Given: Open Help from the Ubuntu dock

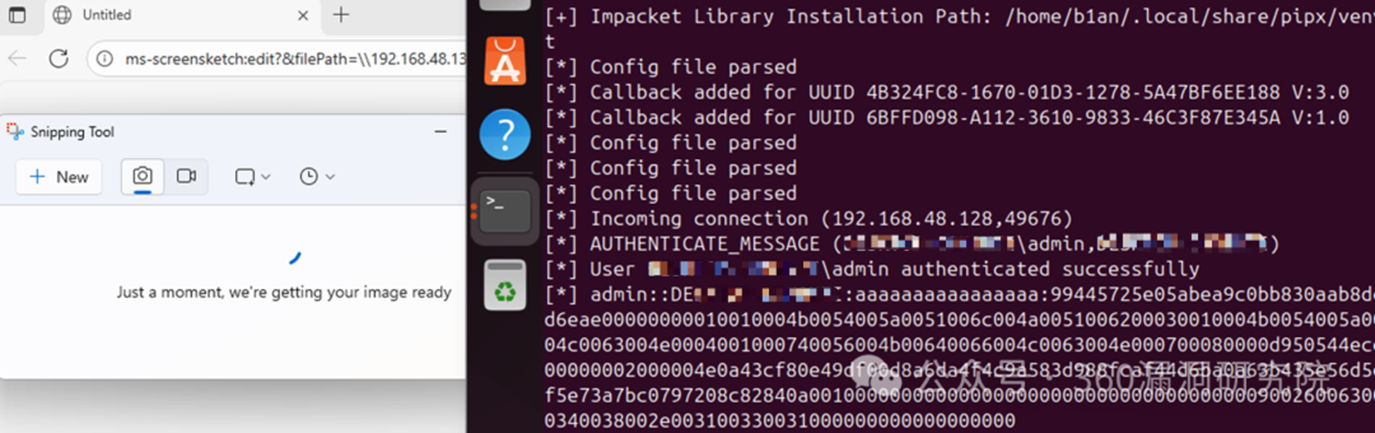Looking at the screenshot, I should [505, 134].
